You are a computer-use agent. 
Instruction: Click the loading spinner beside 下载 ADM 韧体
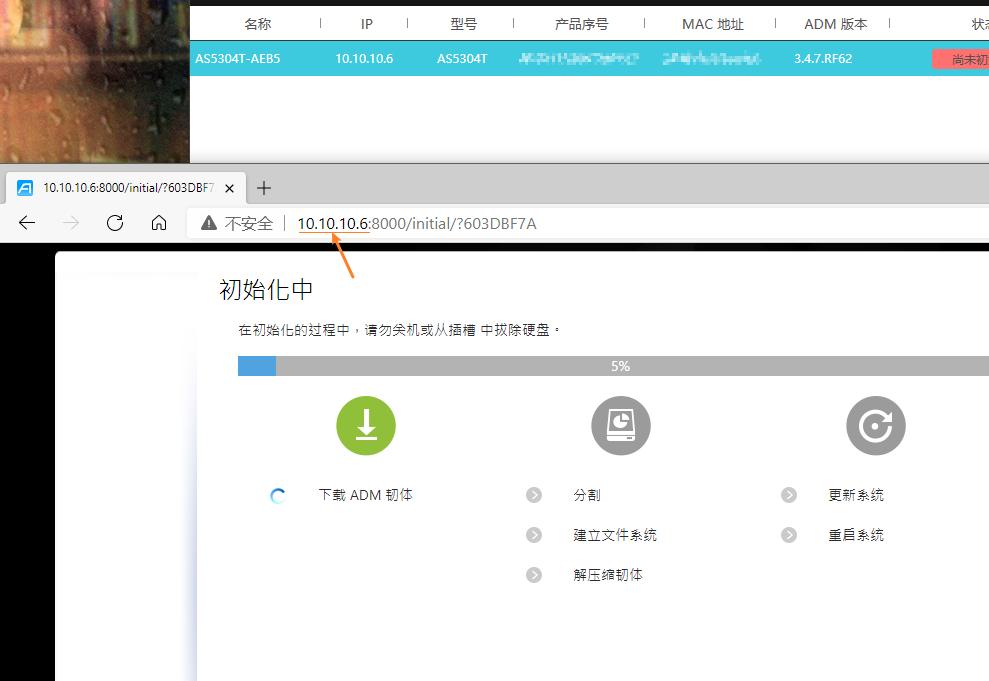click(x=277, y=494)
